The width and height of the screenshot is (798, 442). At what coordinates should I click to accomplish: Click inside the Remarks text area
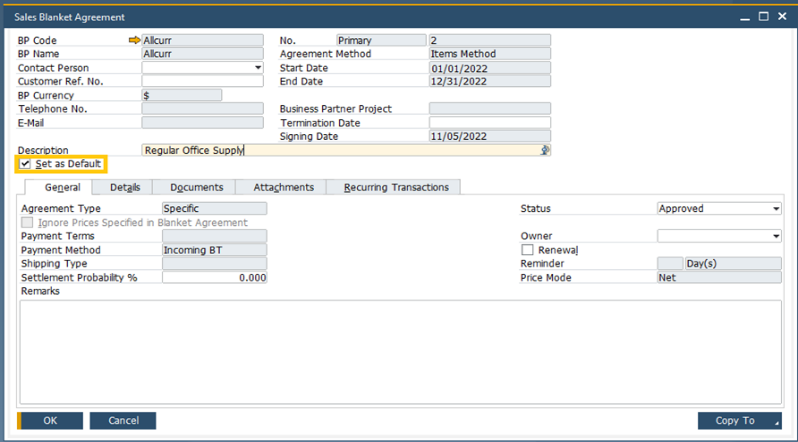[x=399, y=350]
